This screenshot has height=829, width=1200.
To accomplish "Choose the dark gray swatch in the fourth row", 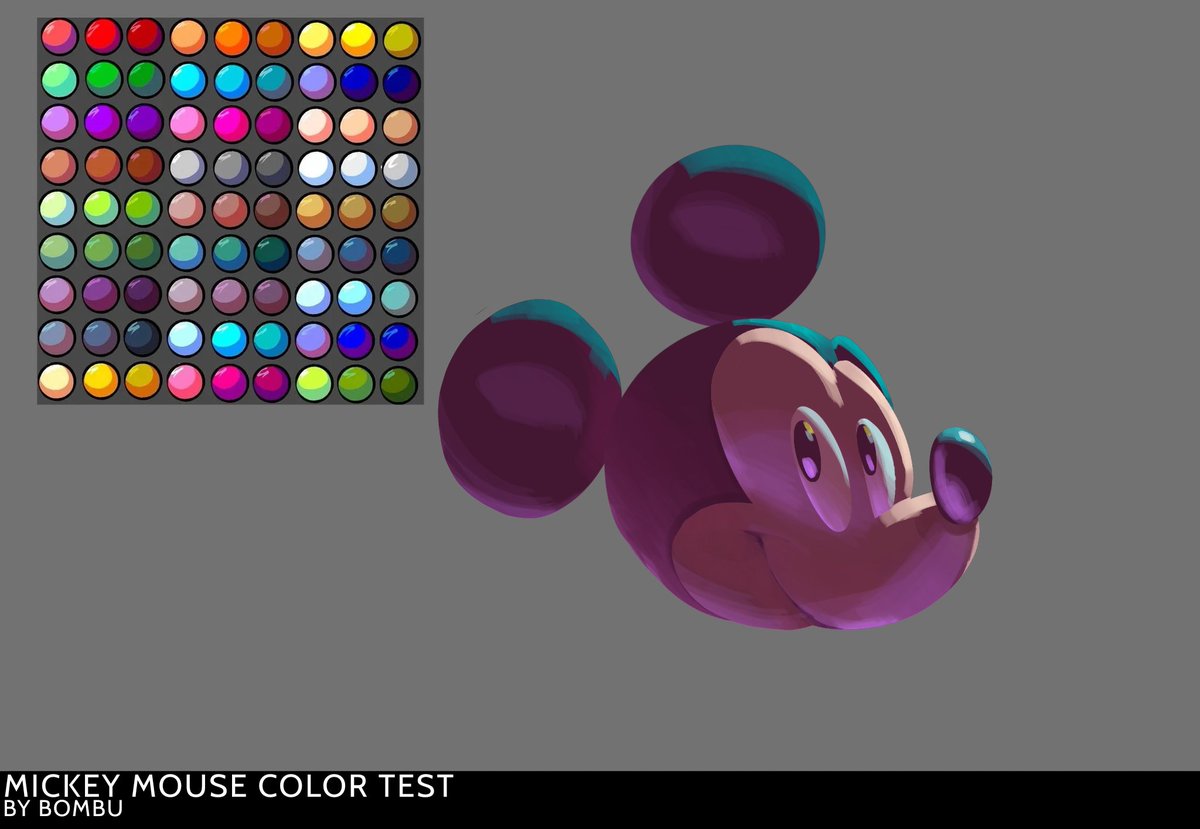I will click(x=273, y=167).
